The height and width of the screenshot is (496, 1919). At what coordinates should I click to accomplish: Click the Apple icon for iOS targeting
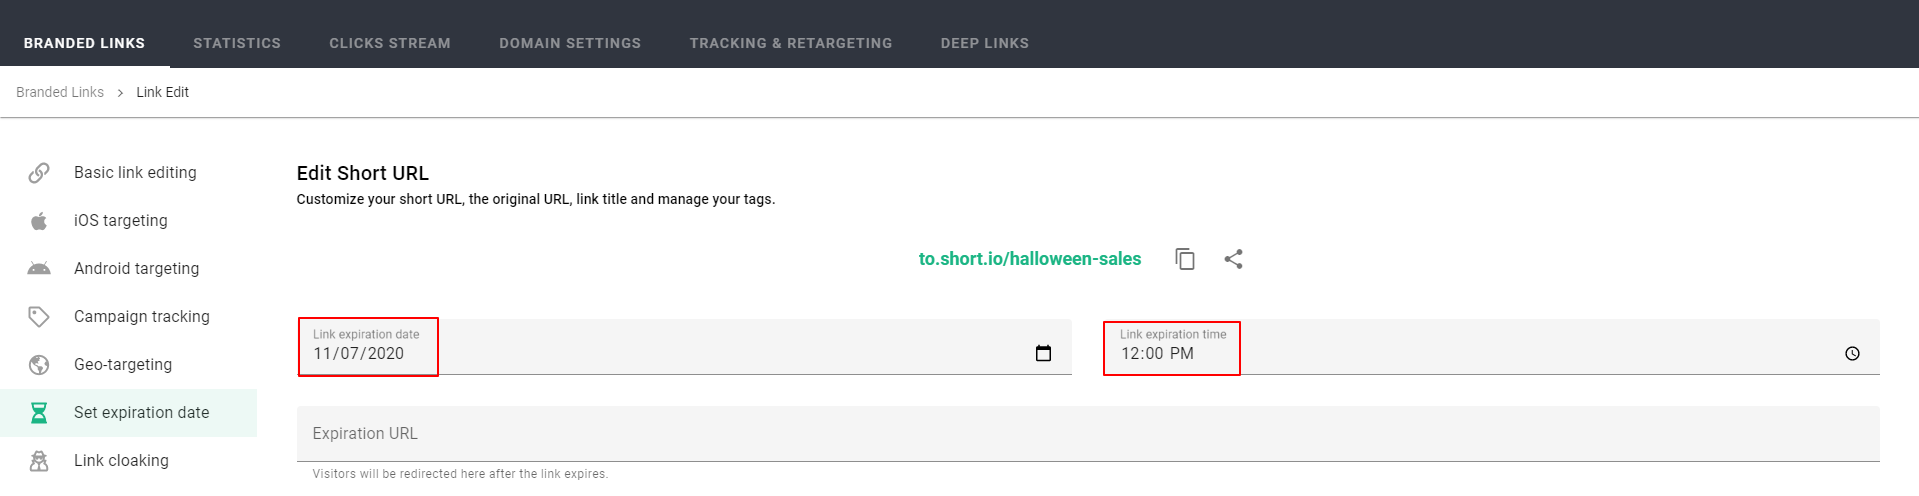pos(39,221)
